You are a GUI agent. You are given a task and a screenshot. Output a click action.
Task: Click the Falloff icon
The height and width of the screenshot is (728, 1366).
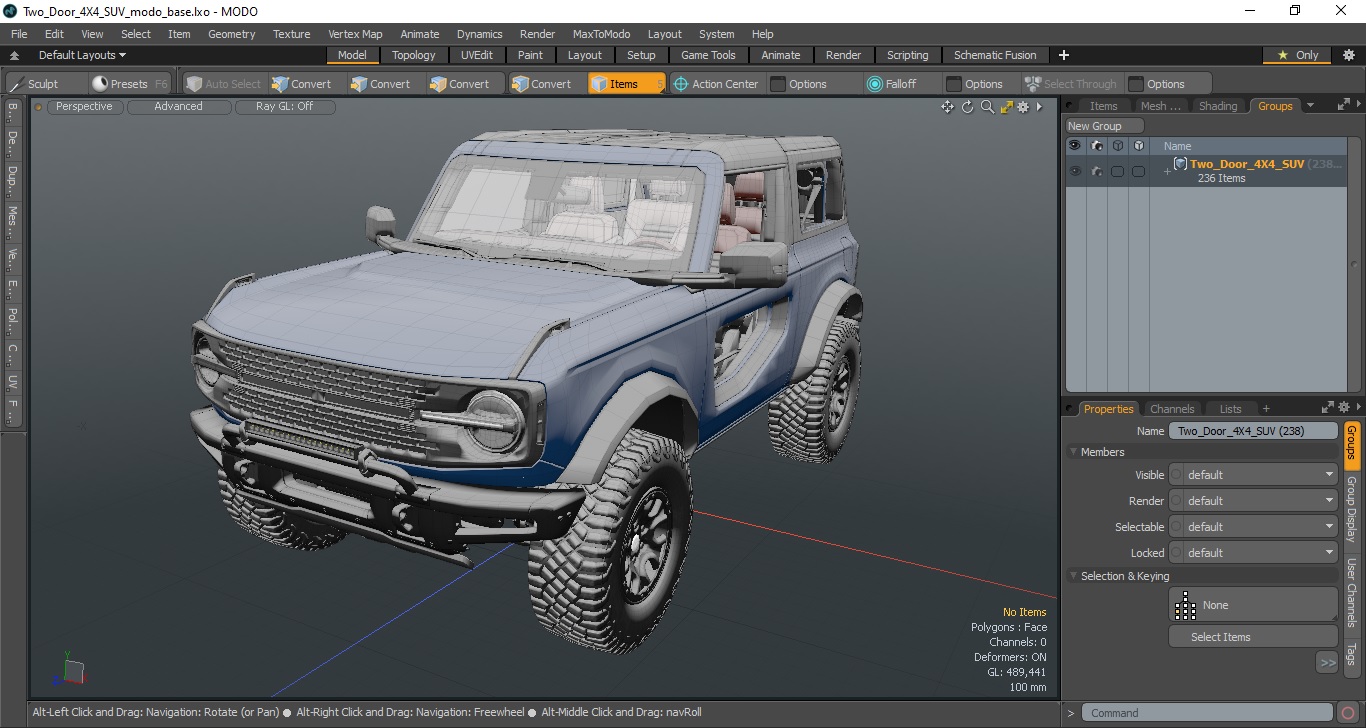[x=875, y=84]
